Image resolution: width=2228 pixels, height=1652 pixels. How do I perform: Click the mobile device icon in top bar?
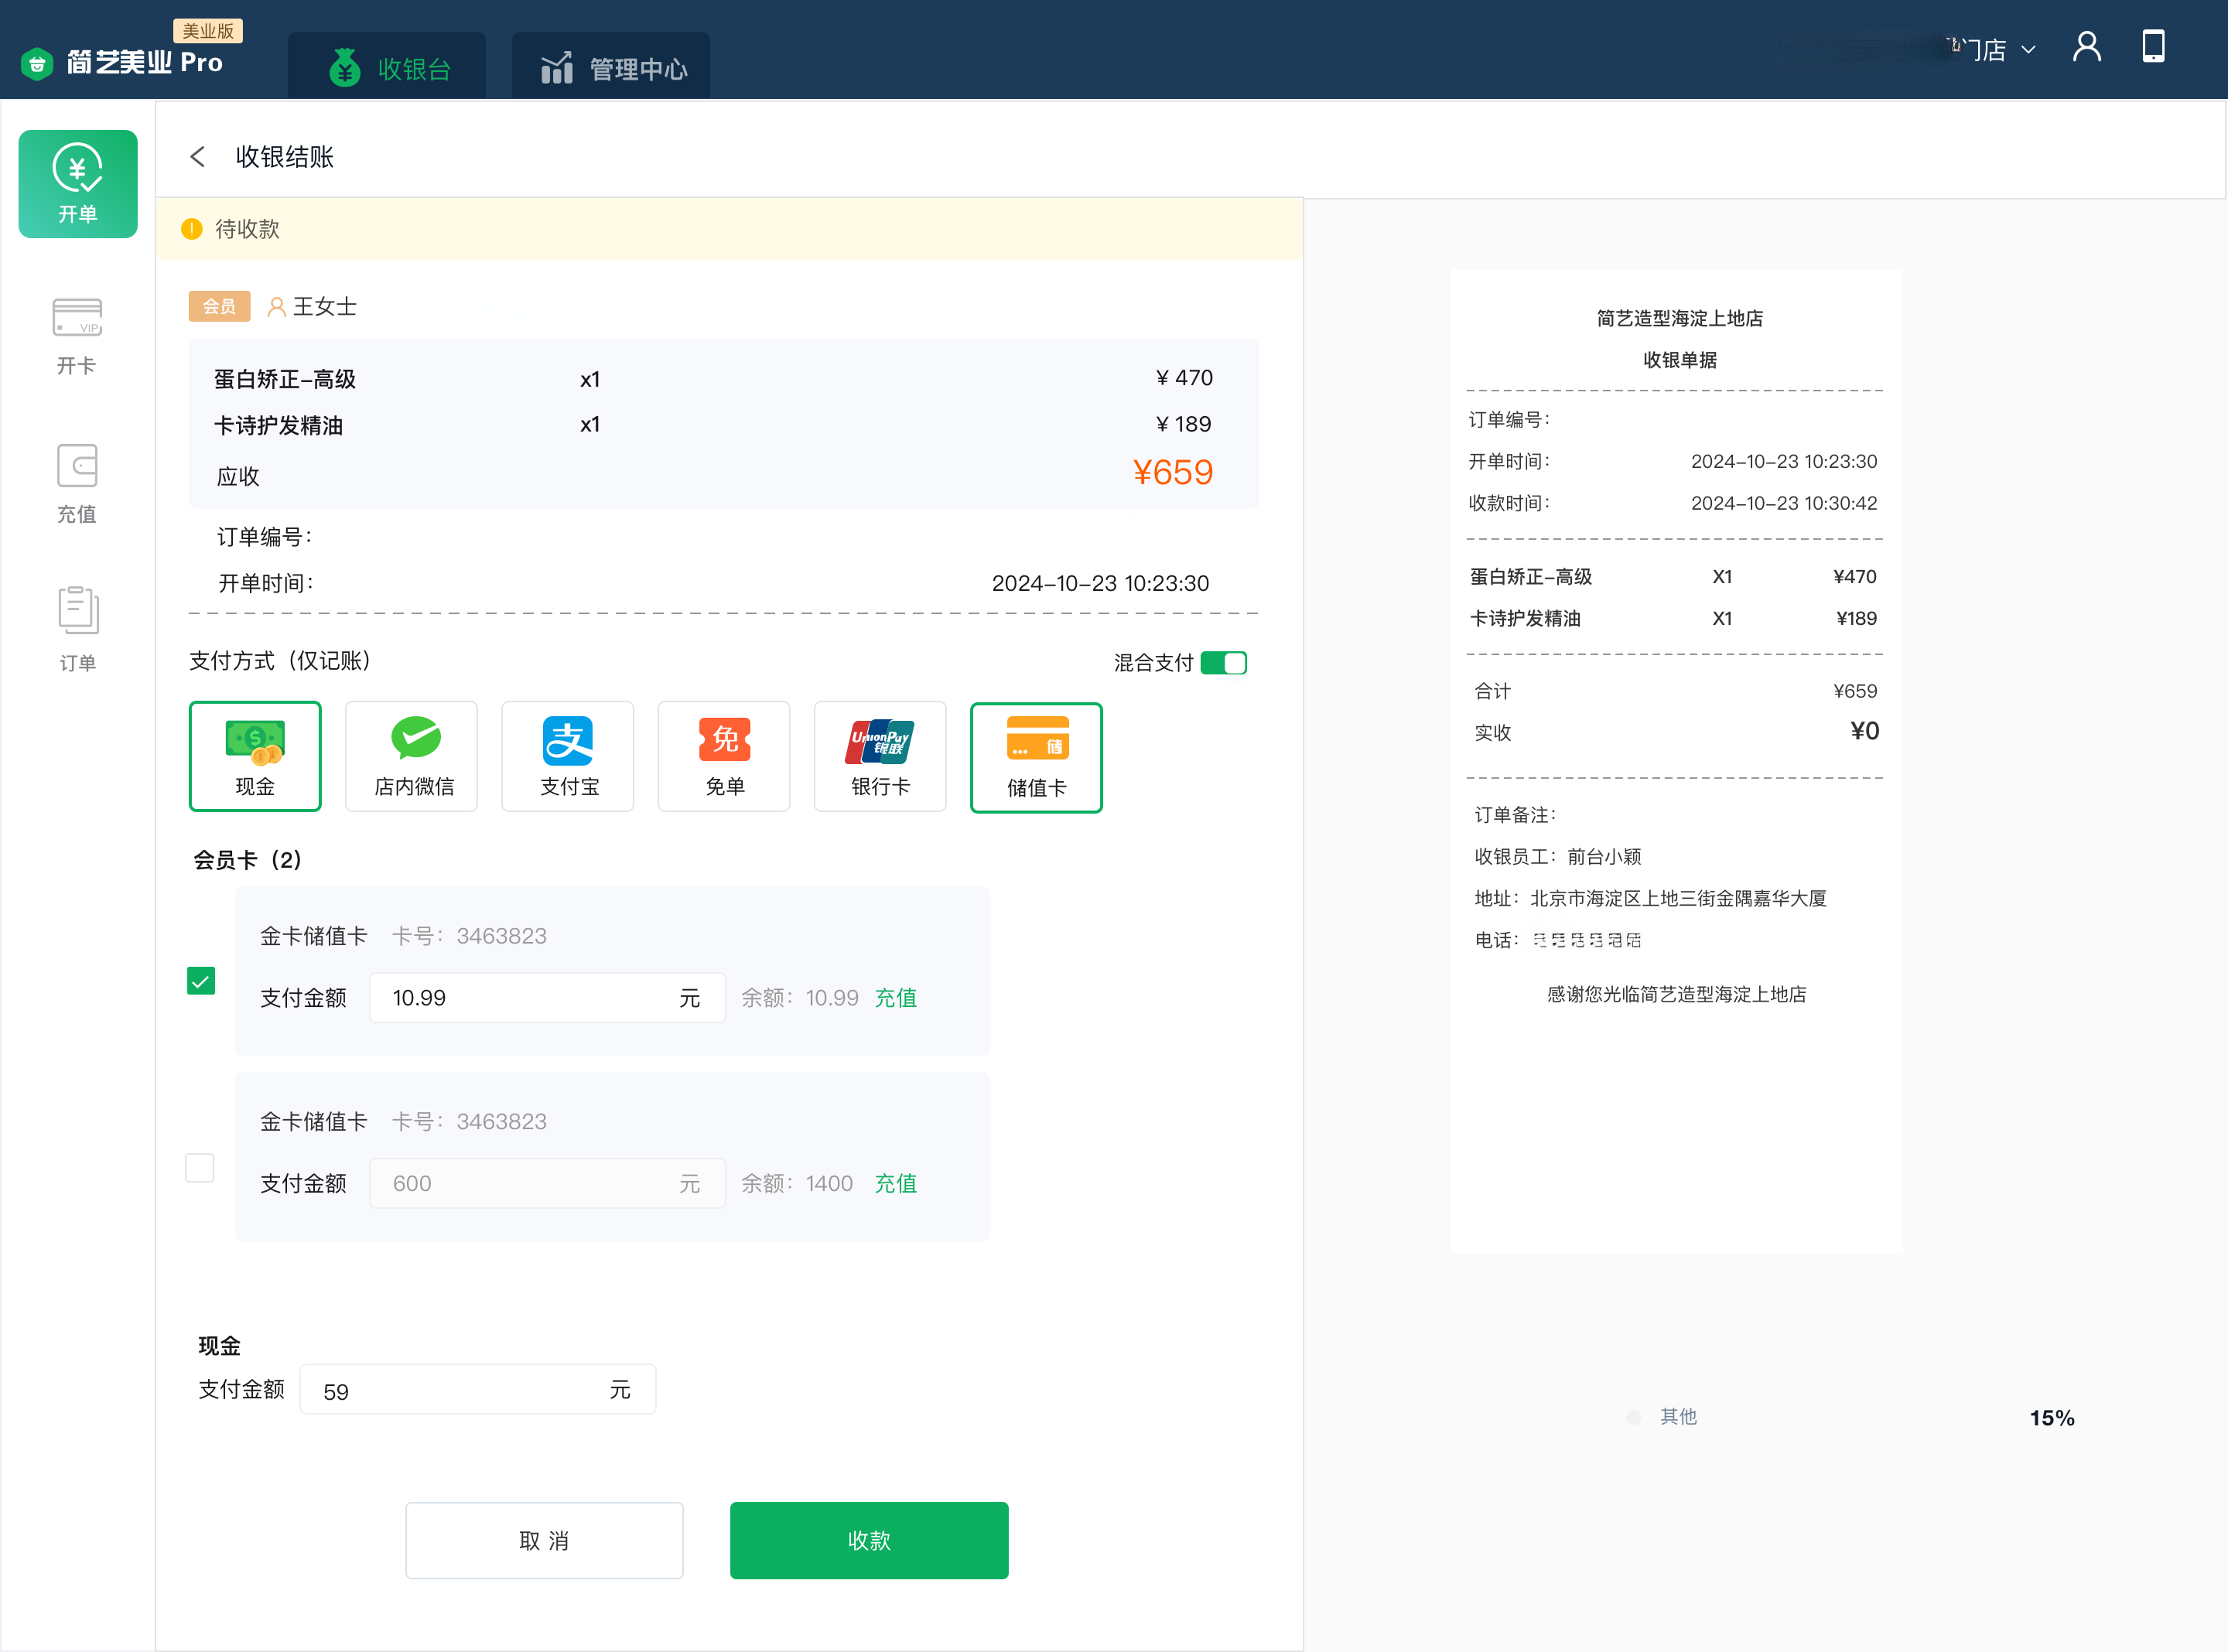tap(2154, 46)
